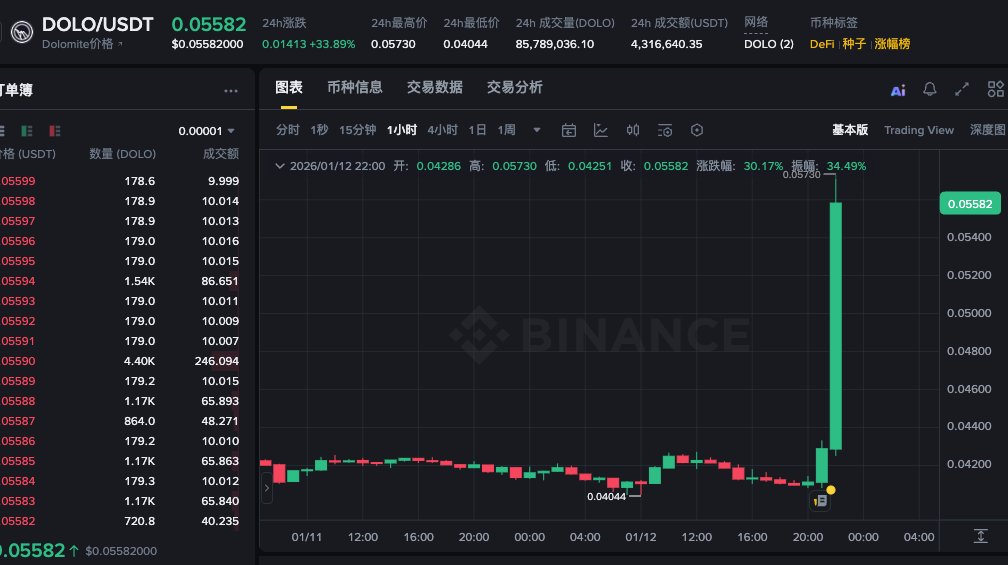Open the 涨幅榜 tag link

892,44
